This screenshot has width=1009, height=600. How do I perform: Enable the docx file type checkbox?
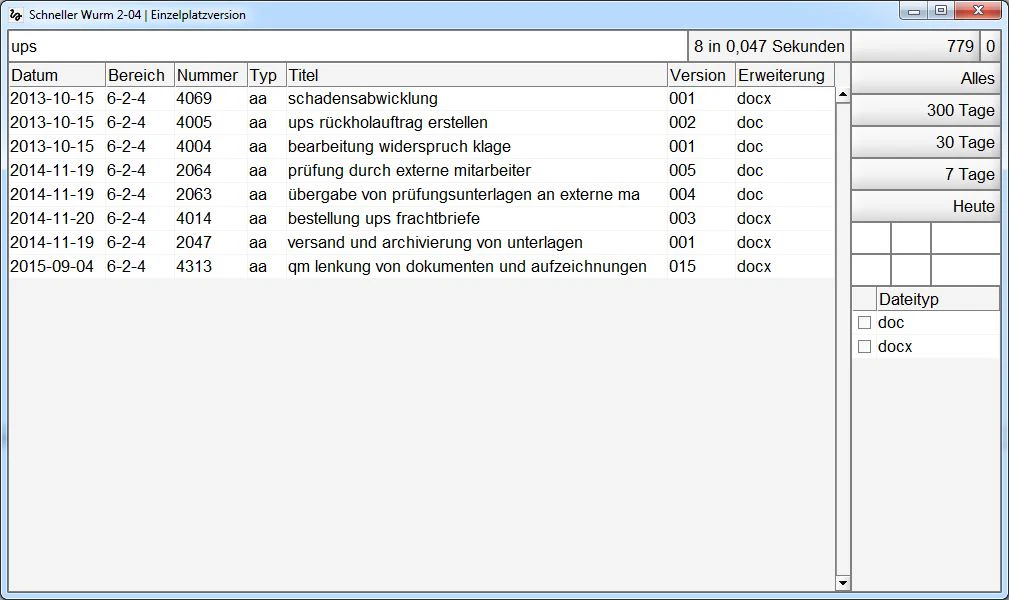coord(865,347)
